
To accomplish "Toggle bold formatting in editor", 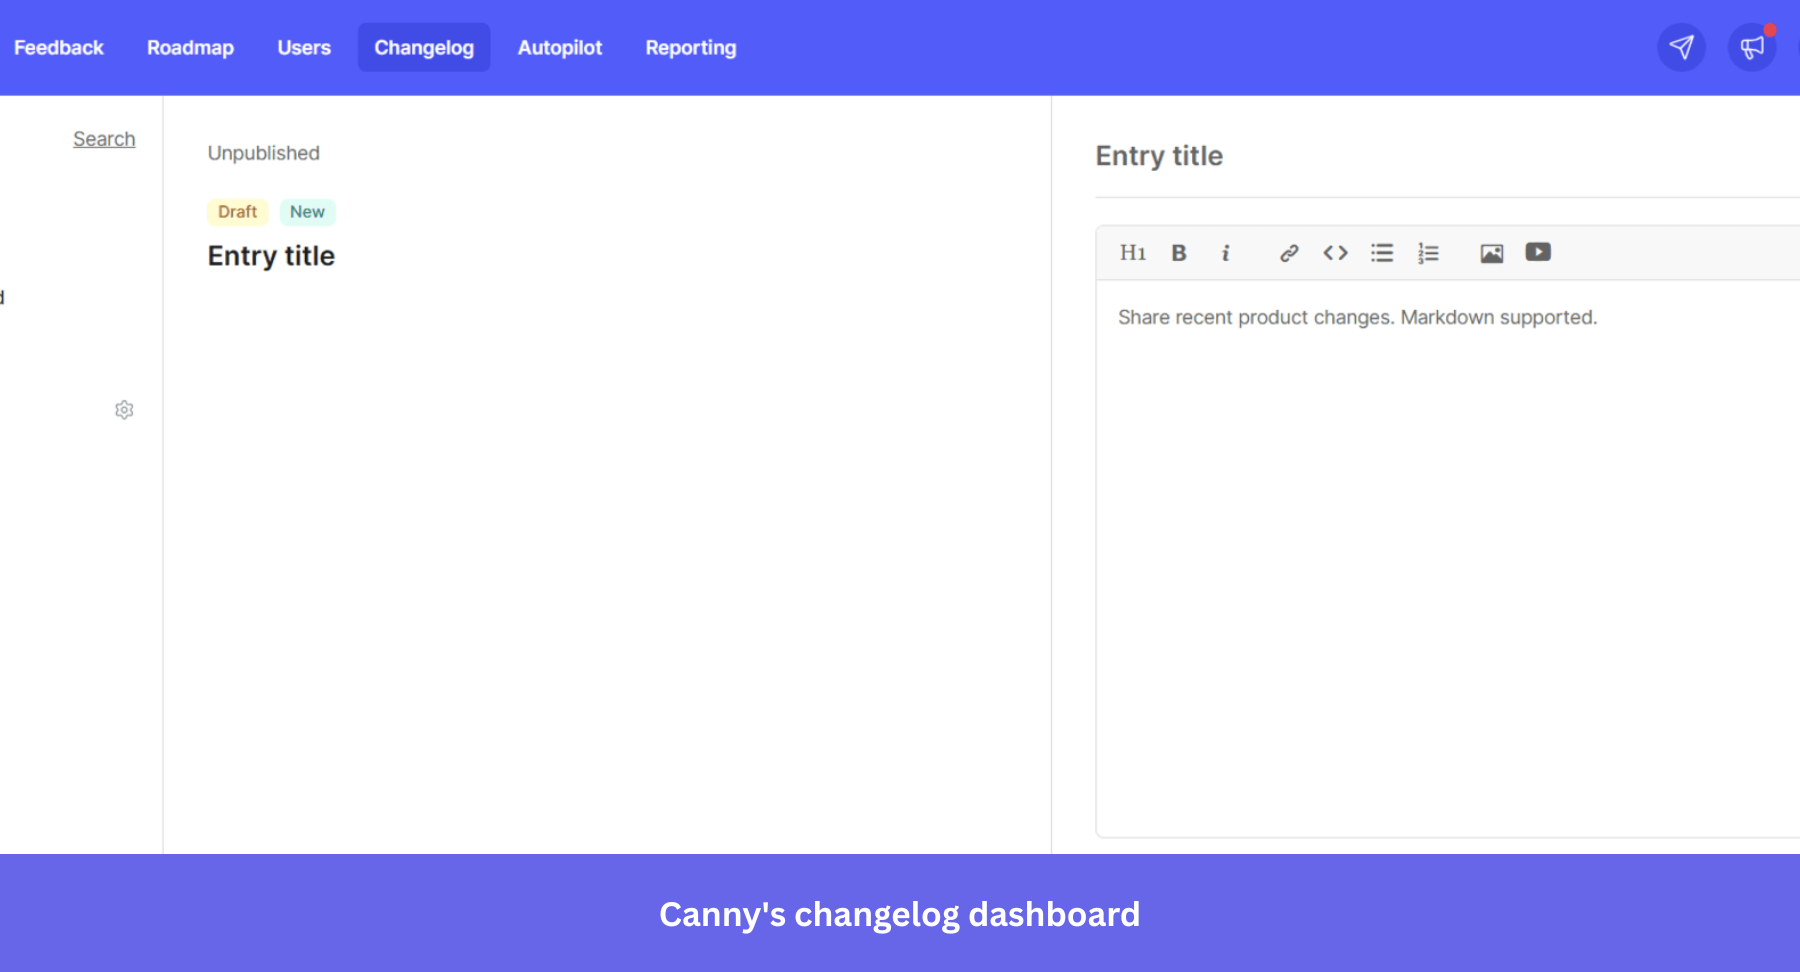I will [x=1179, y=253].
